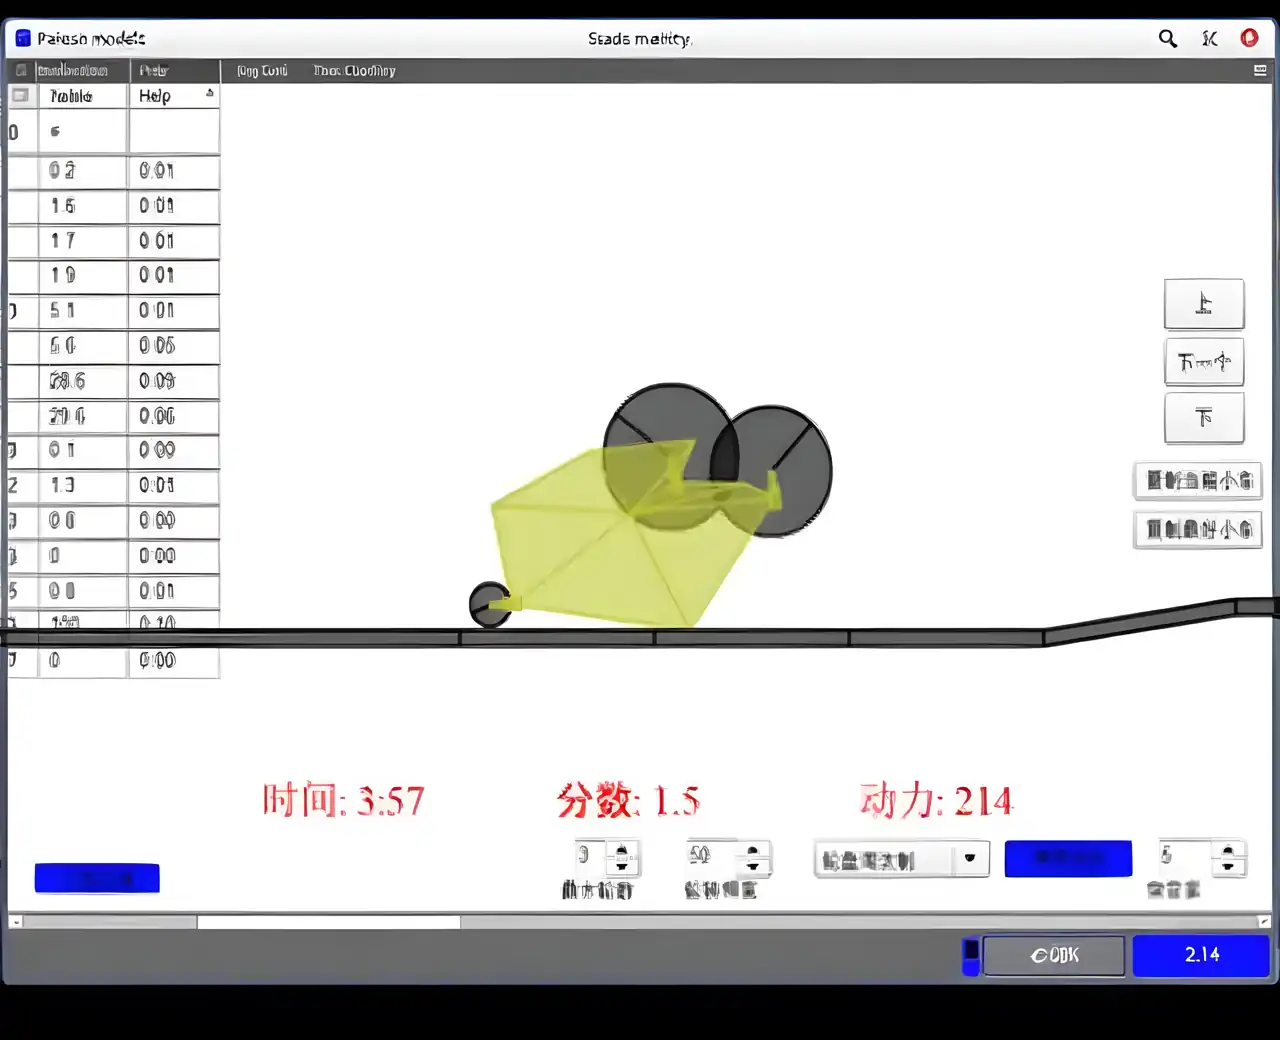Click the Seads title text at window top

tap(640, 39)
